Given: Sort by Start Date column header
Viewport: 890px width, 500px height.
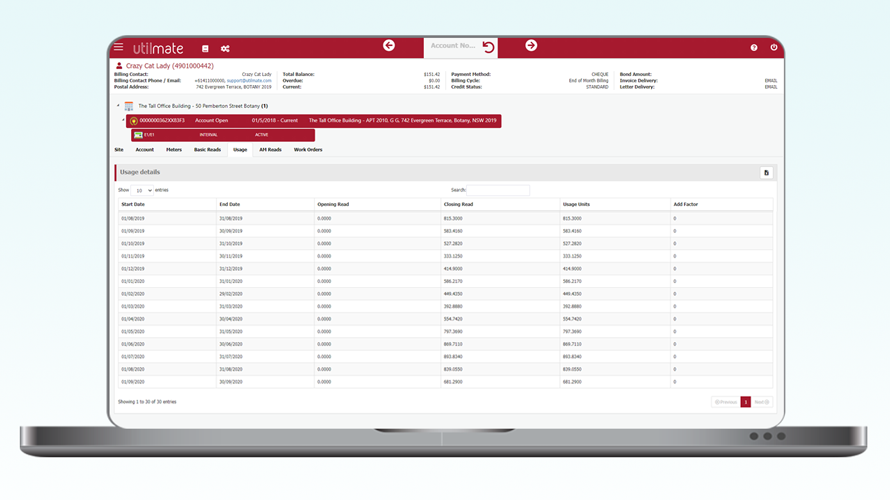Looking at the screenshot, I should point(167,204).
